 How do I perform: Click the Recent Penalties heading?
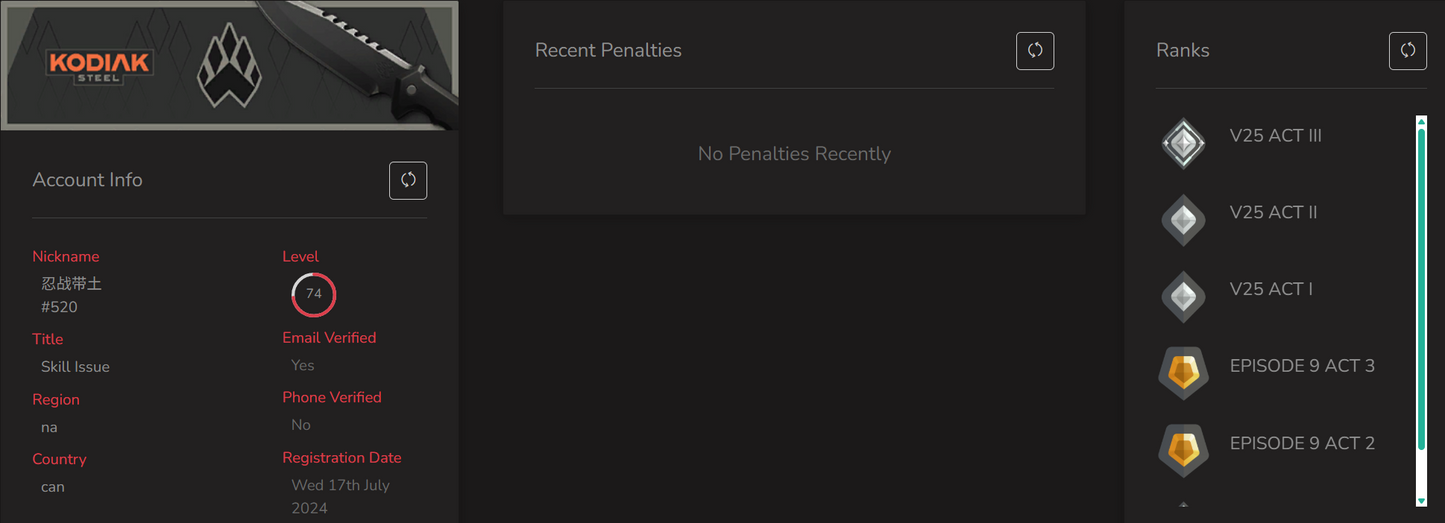[x=608, y=50]
